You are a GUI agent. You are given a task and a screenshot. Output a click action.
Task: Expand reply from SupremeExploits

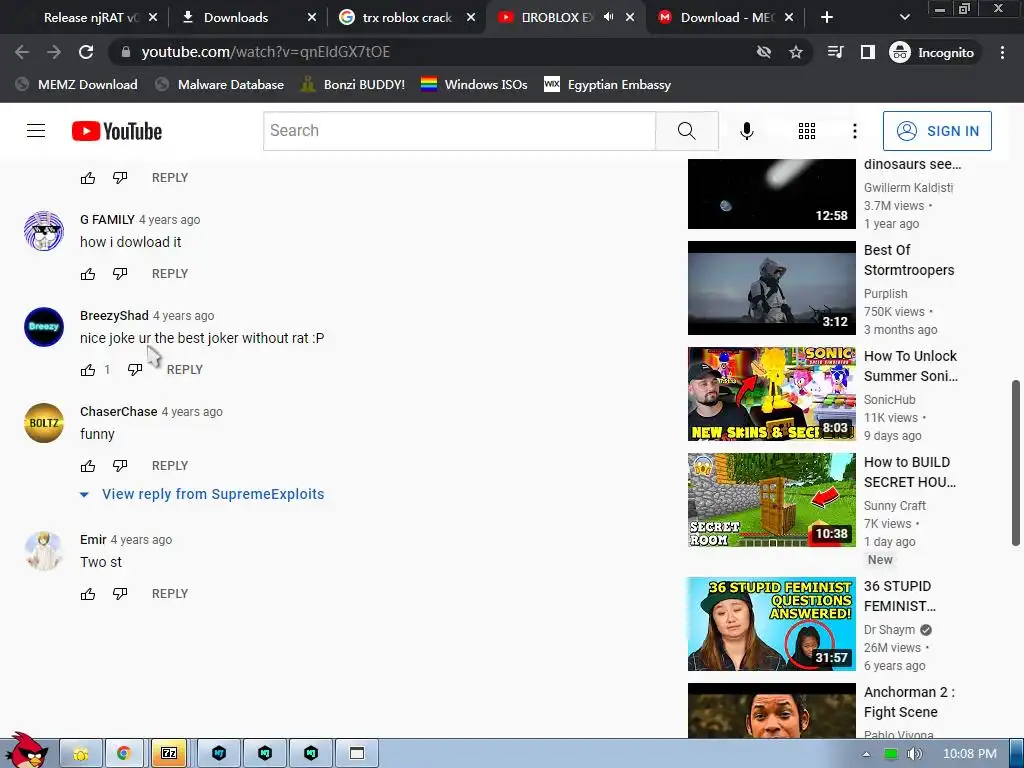click(202, 494)
